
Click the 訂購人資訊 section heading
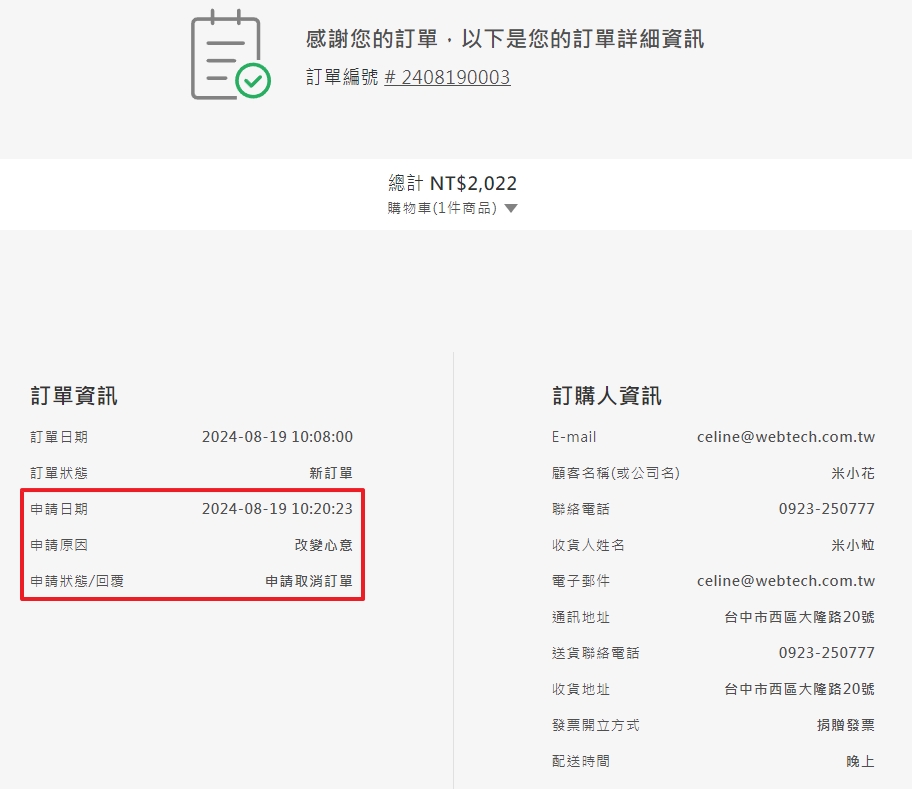tap(606, 396)
